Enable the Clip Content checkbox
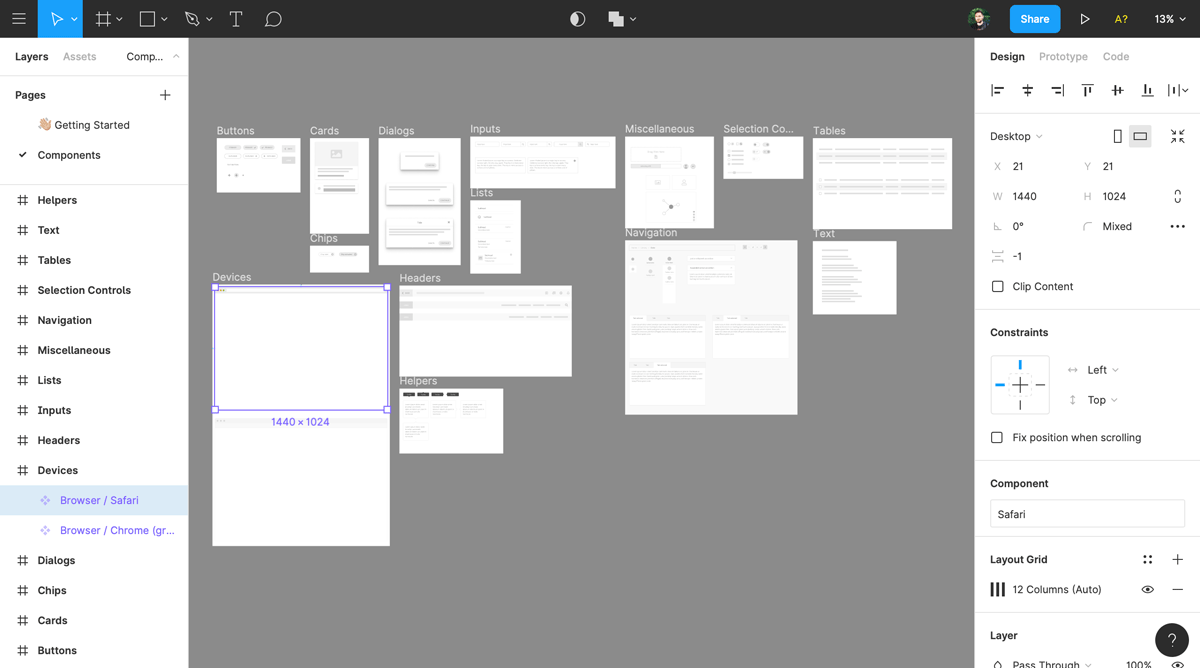The image size is (1200, 668). click(x=997, y=286)
